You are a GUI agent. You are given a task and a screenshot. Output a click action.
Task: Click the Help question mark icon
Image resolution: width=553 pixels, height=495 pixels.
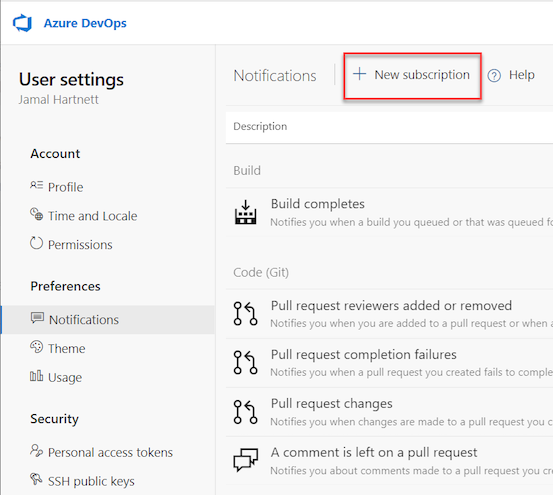[x=494, y=75]
